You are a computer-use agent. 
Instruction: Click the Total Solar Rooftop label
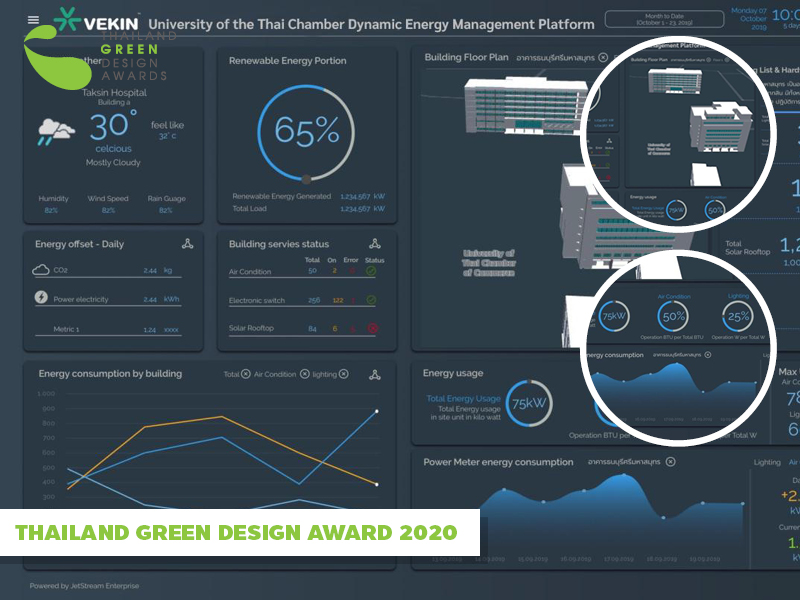point(747,248)
